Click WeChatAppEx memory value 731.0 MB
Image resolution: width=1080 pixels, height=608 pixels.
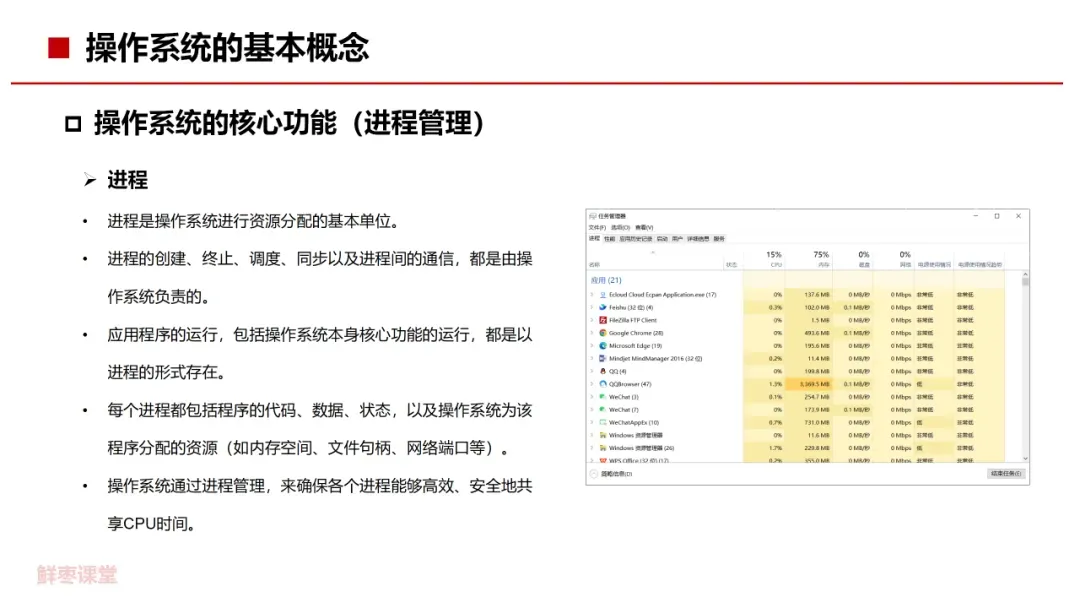(817, 423)
